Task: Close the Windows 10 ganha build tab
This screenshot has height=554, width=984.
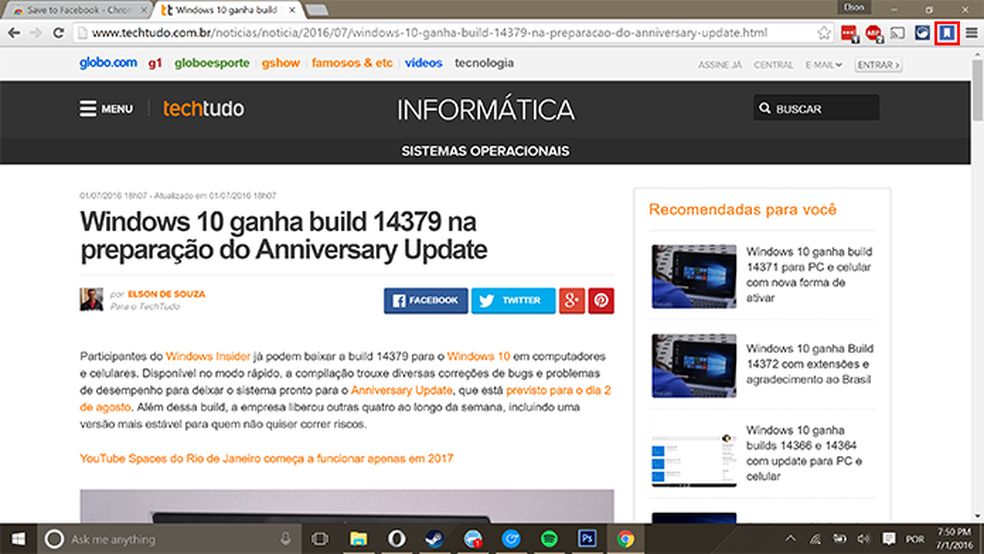Action: (x=292, y=10)
